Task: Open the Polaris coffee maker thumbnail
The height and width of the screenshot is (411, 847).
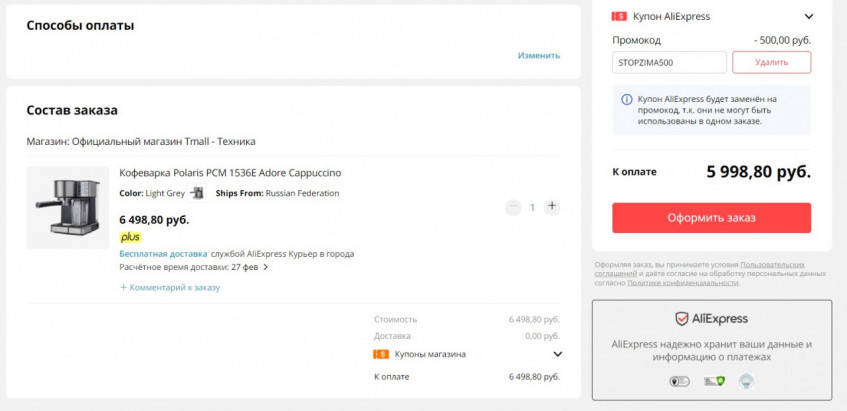Action: 68,207
